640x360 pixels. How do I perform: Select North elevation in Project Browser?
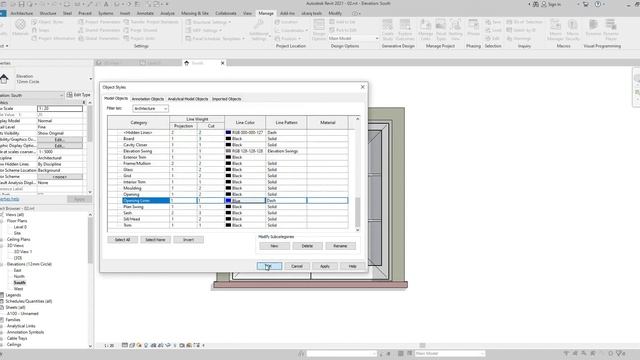(19, 276)
